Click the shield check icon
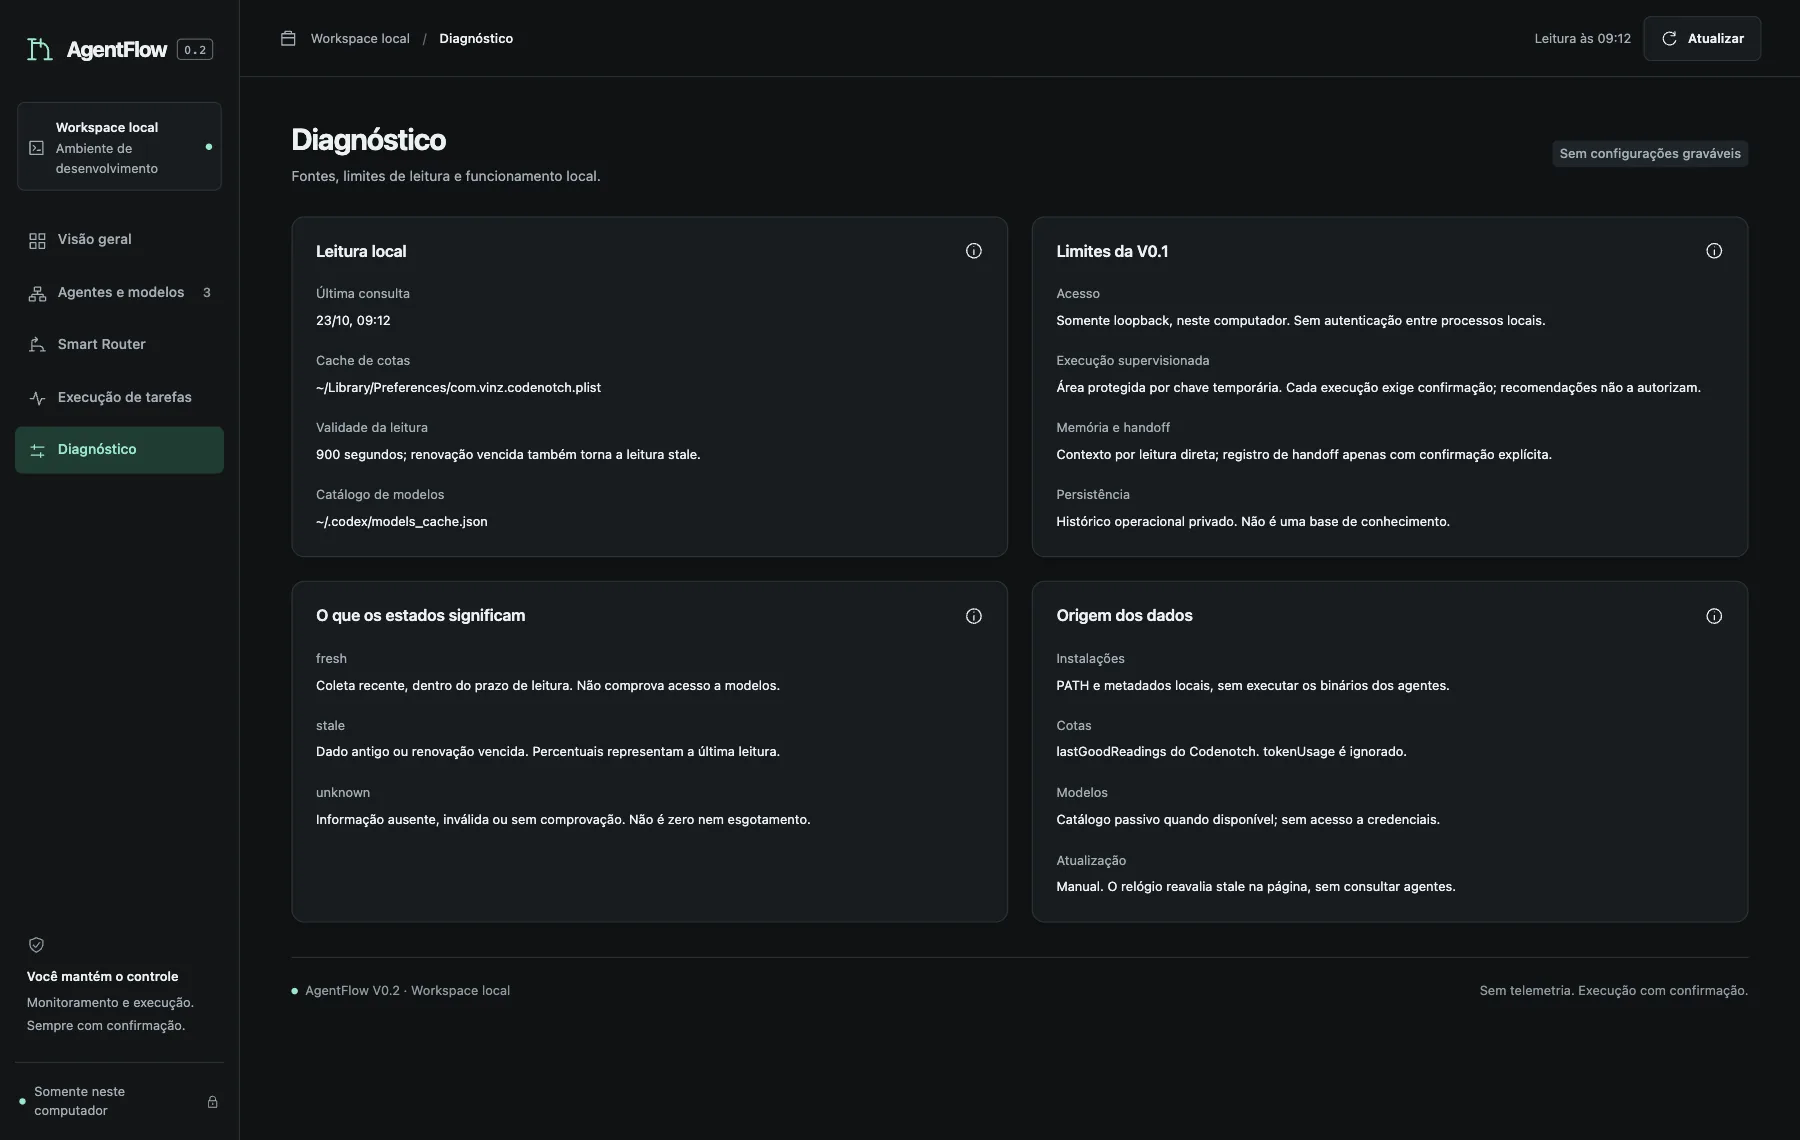The width and height of the screenshot is (1800, 1140). [36, 945]
